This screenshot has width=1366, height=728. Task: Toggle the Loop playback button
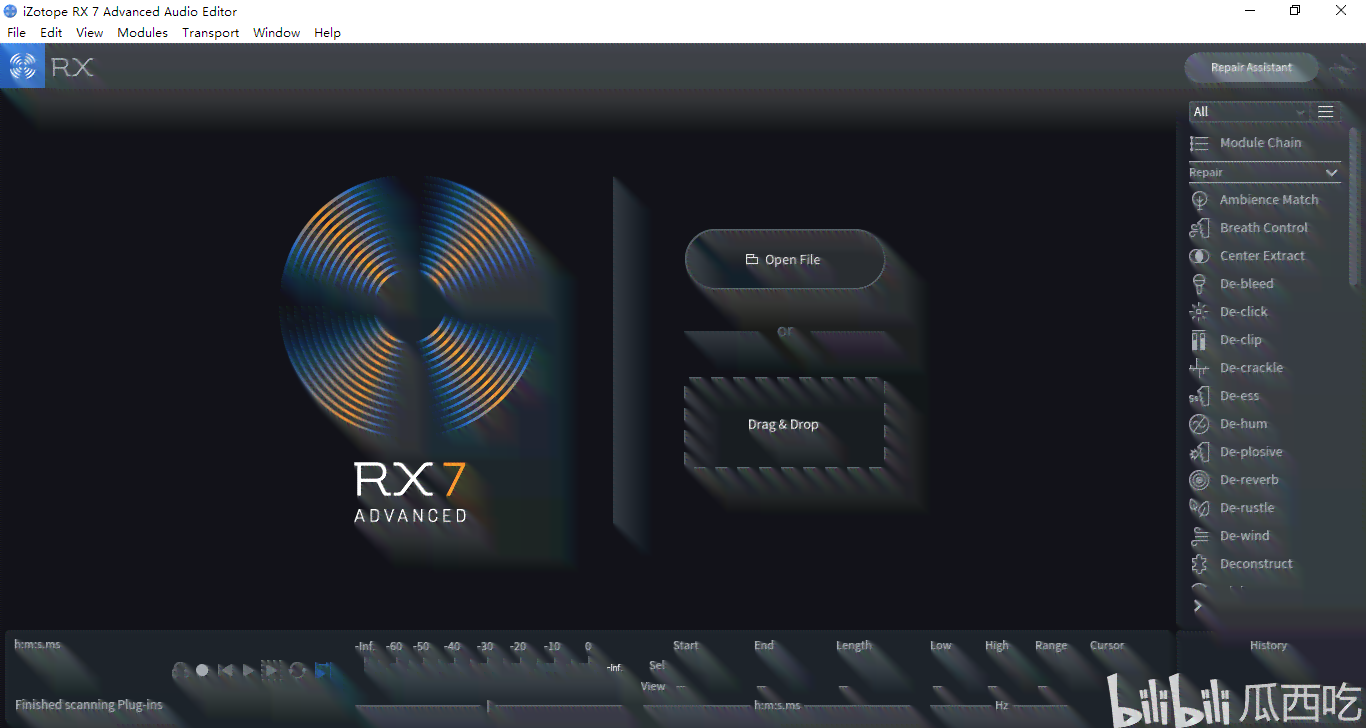click(x=297, y=670)
